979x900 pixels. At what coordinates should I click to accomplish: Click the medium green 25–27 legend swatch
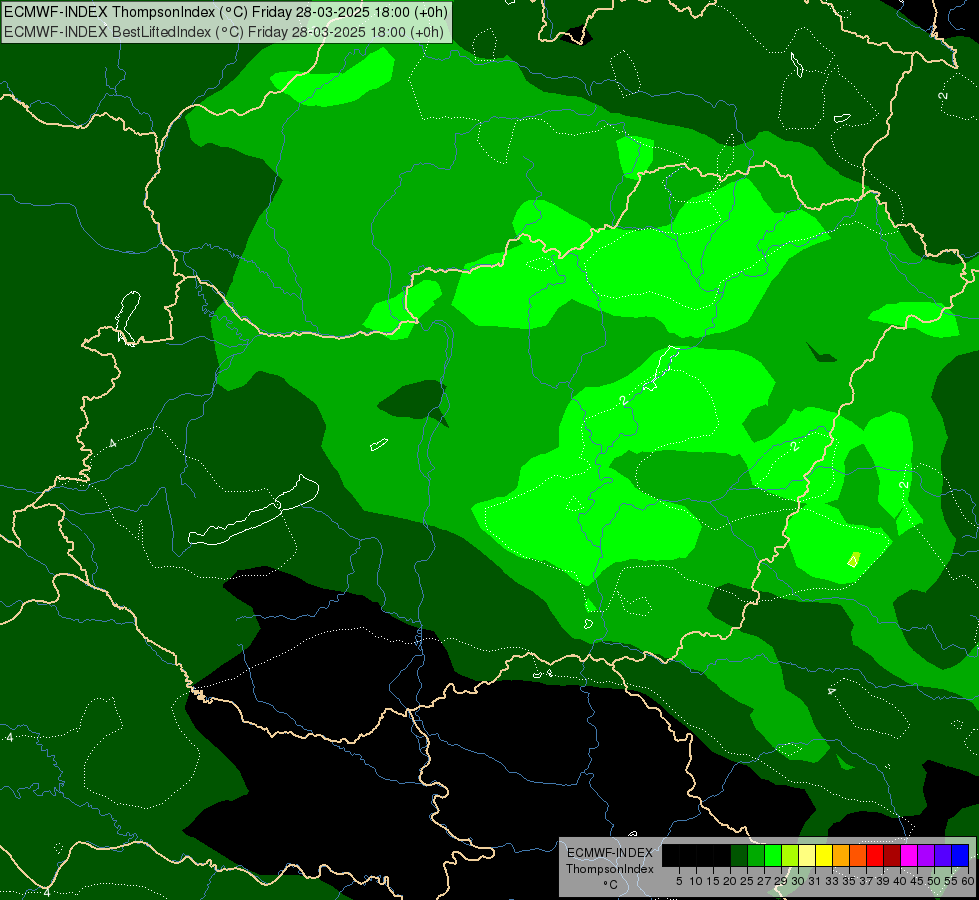[756, 855]
